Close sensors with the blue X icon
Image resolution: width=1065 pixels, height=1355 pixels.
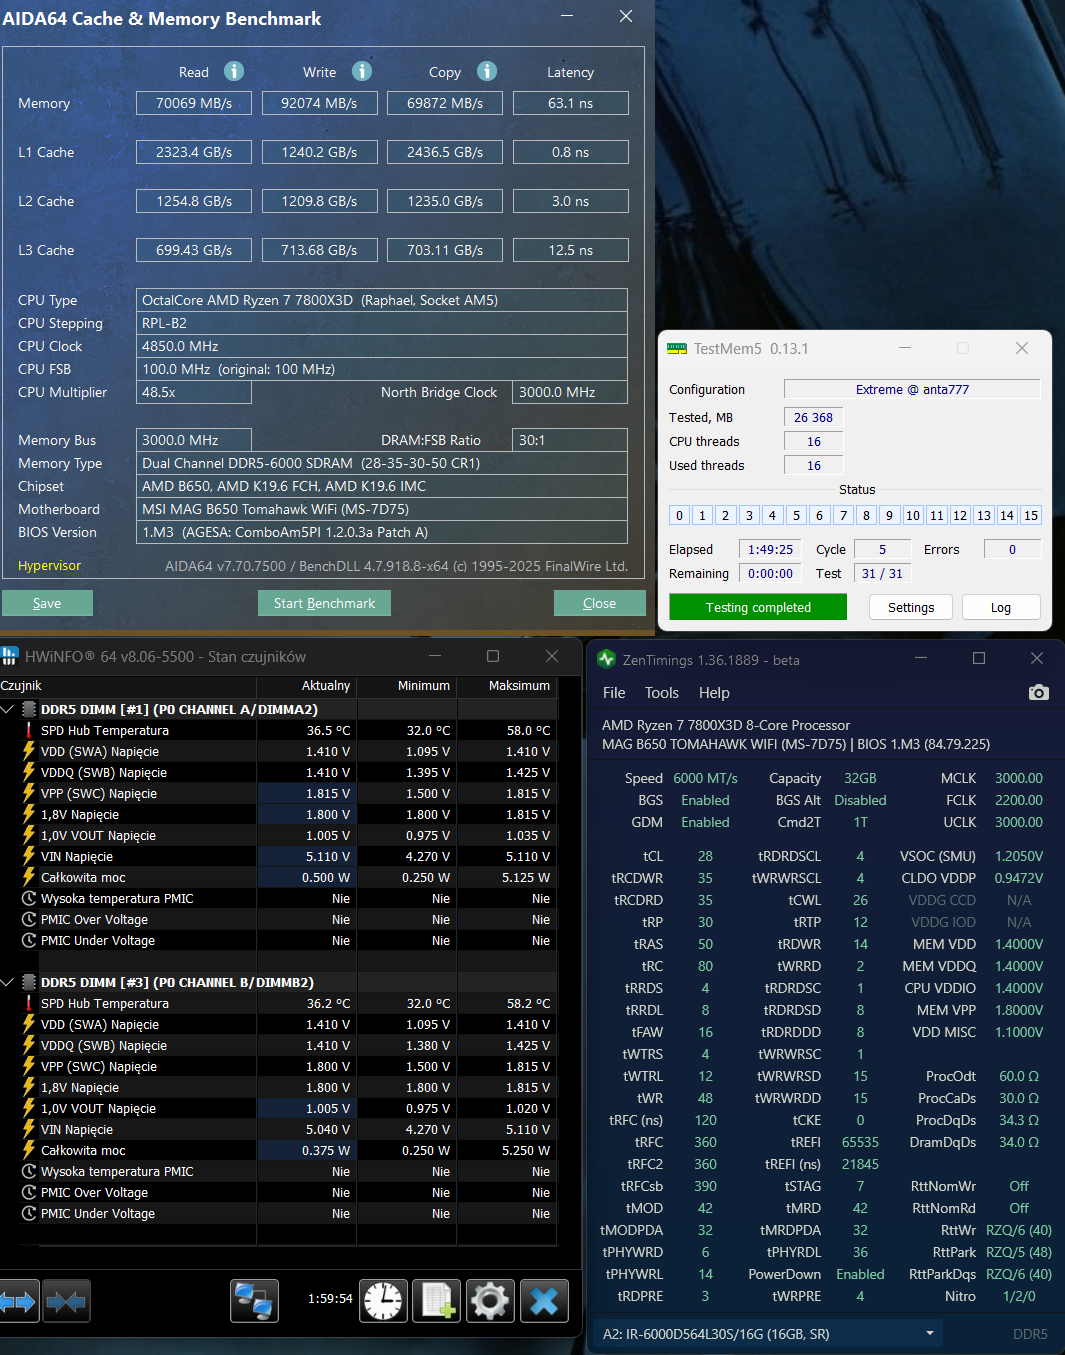[544, 1301]
